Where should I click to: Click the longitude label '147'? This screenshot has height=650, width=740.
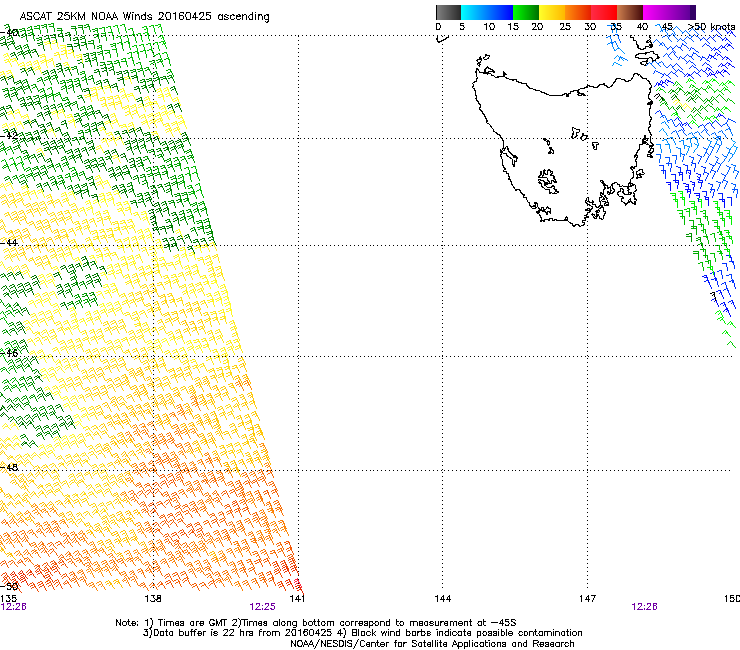588,599
